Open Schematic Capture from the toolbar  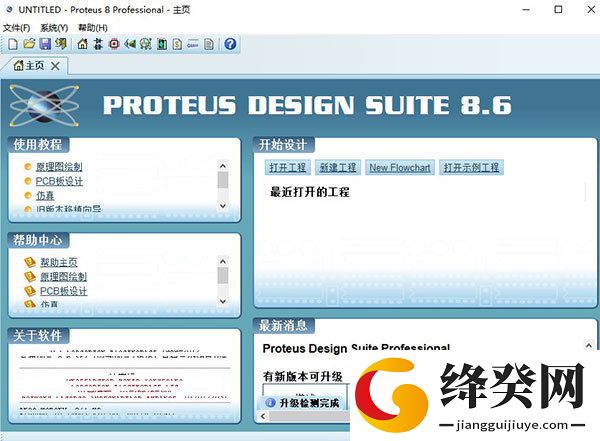(x=98, y=44)
